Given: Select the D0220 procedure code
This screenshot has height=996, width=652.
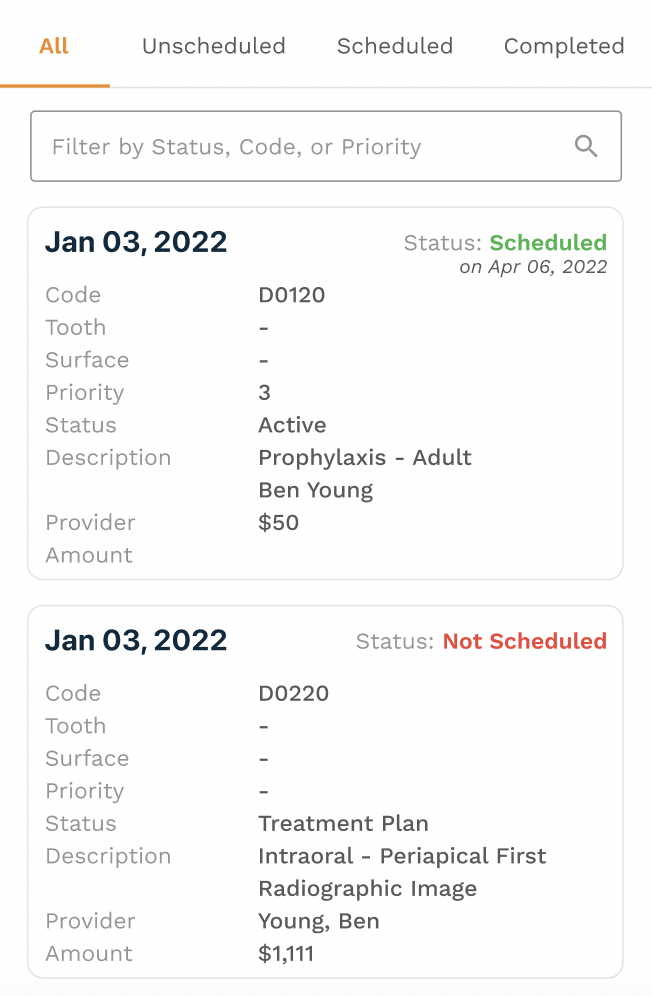Looking at the screenshot, I should coord(294,693).
